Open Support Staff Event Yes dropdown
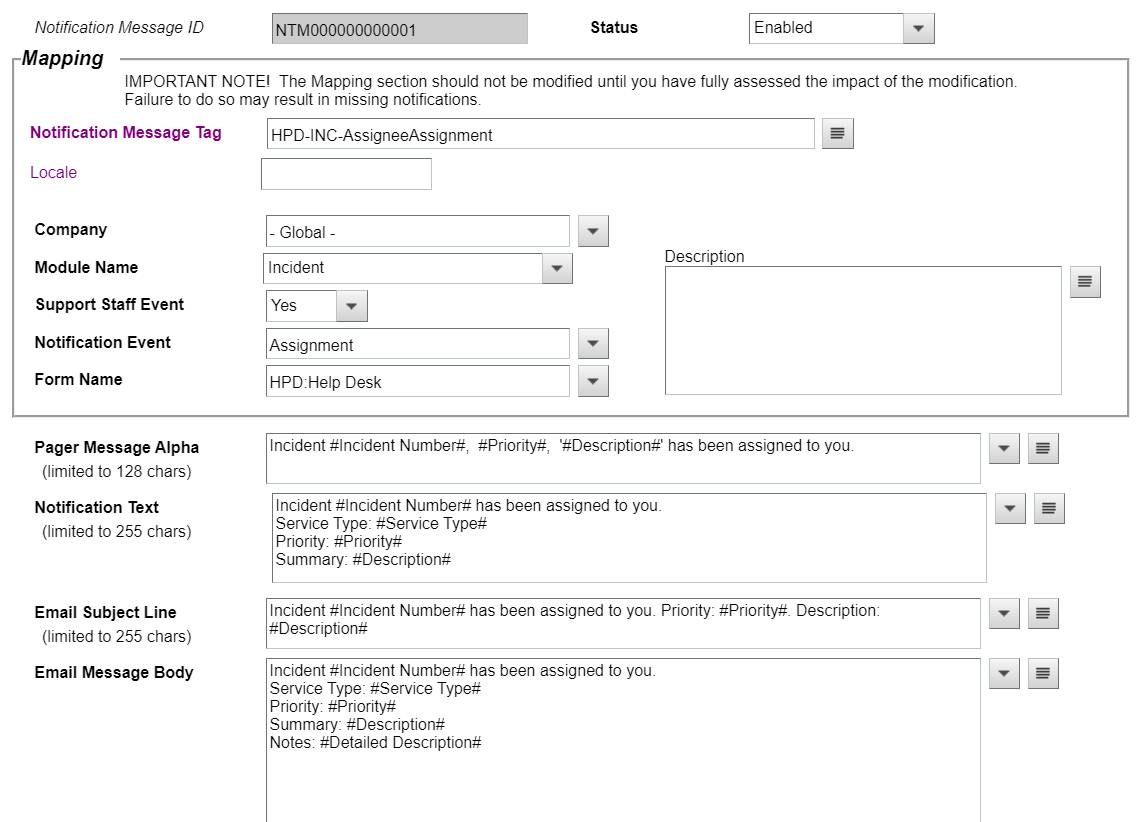This screenshot has width=1136, height=822. [x=352, y=306]
